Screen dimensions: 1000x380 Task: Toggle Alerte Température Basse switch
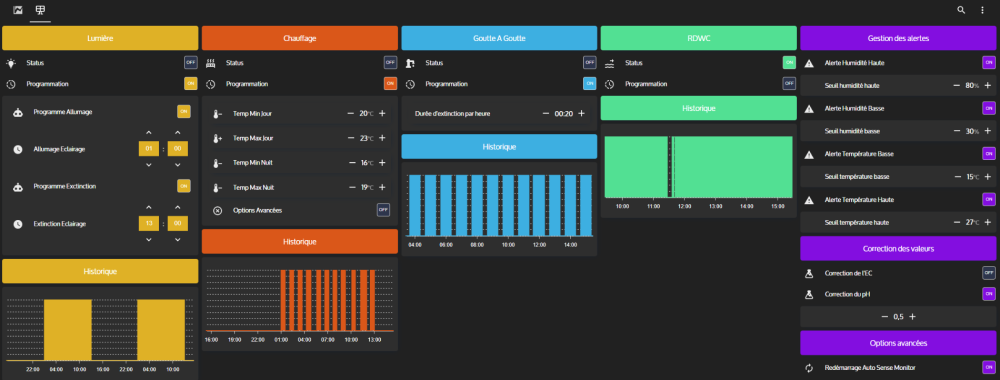pyautogui.click(x=989, y=154)
